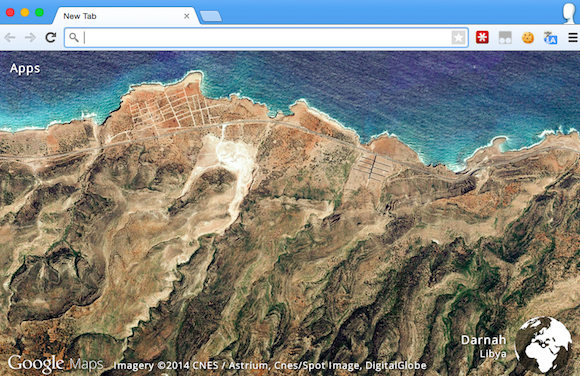Click the gray extension icon beside LastPass

[505, 37]
